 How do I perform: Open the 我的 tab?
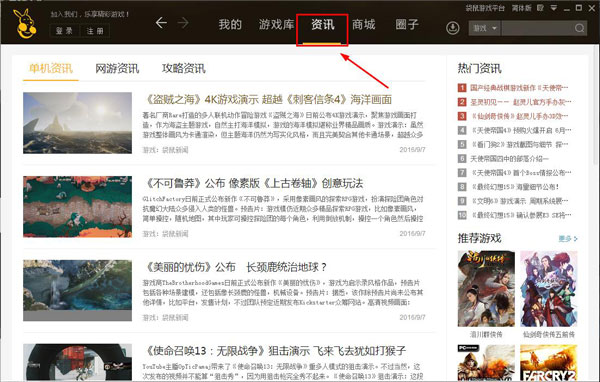[x=230, y=24]
